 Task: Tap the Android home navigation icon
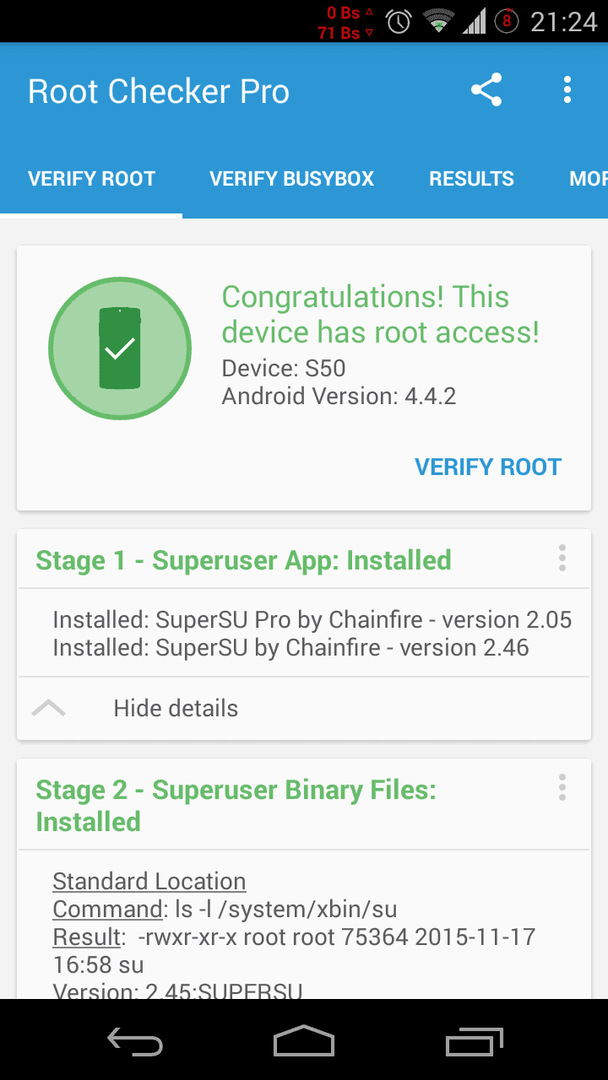point(304,1040)
